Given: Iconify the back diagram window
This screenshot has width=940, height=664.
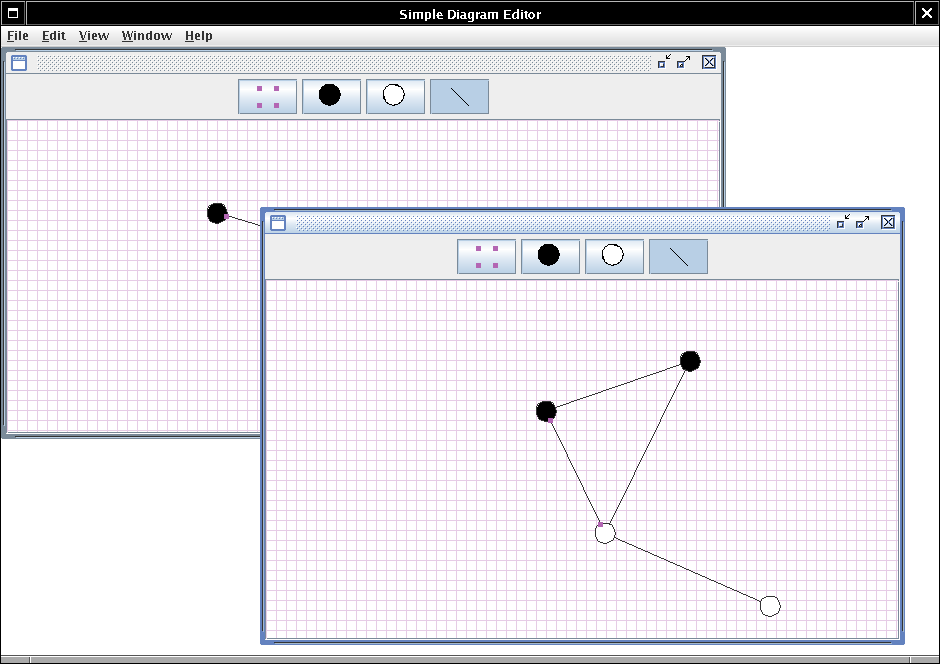Looking at the screenshot, I should click(664, 62).
